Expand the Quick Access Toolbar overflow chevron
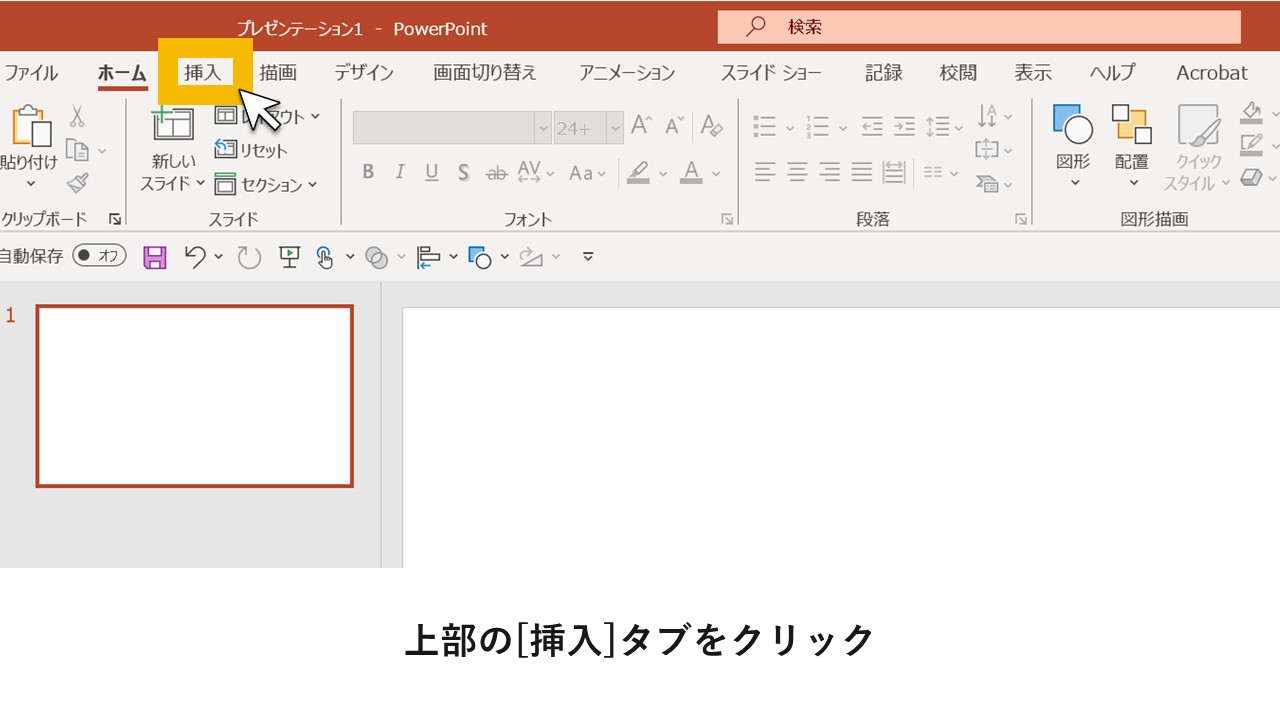 pyautogui.click(x=588, y=257)
